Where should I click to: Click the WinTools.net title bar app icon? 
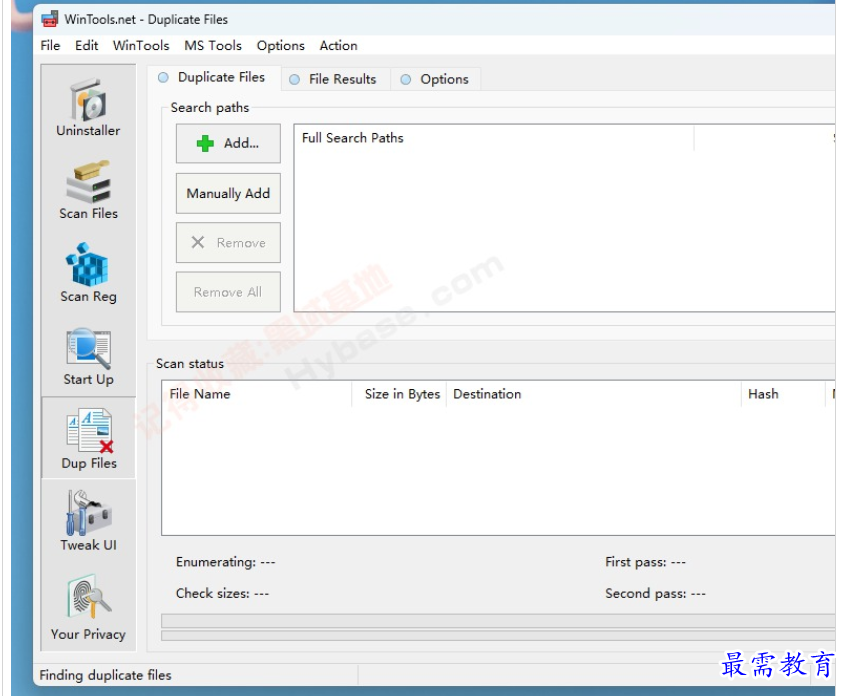coord(50,19)
